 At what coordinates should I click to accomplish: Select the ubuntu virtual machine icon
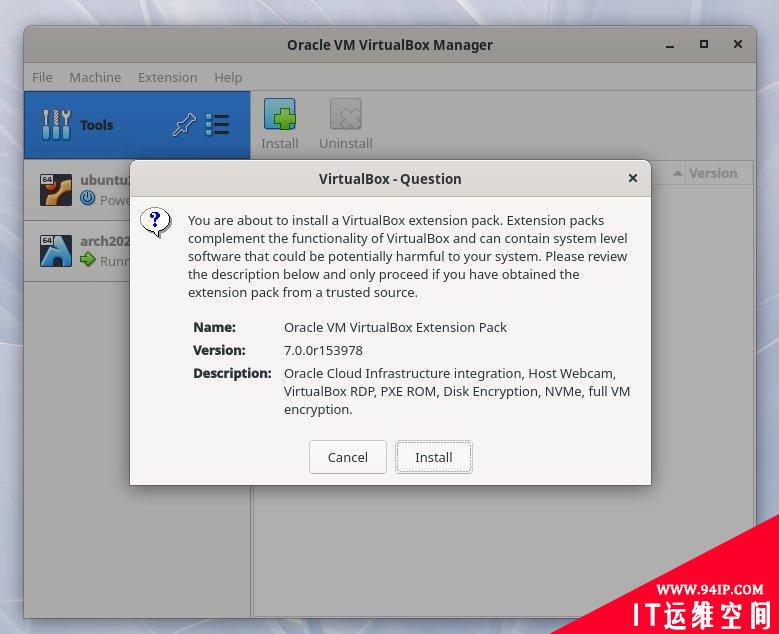pos(56,189)
